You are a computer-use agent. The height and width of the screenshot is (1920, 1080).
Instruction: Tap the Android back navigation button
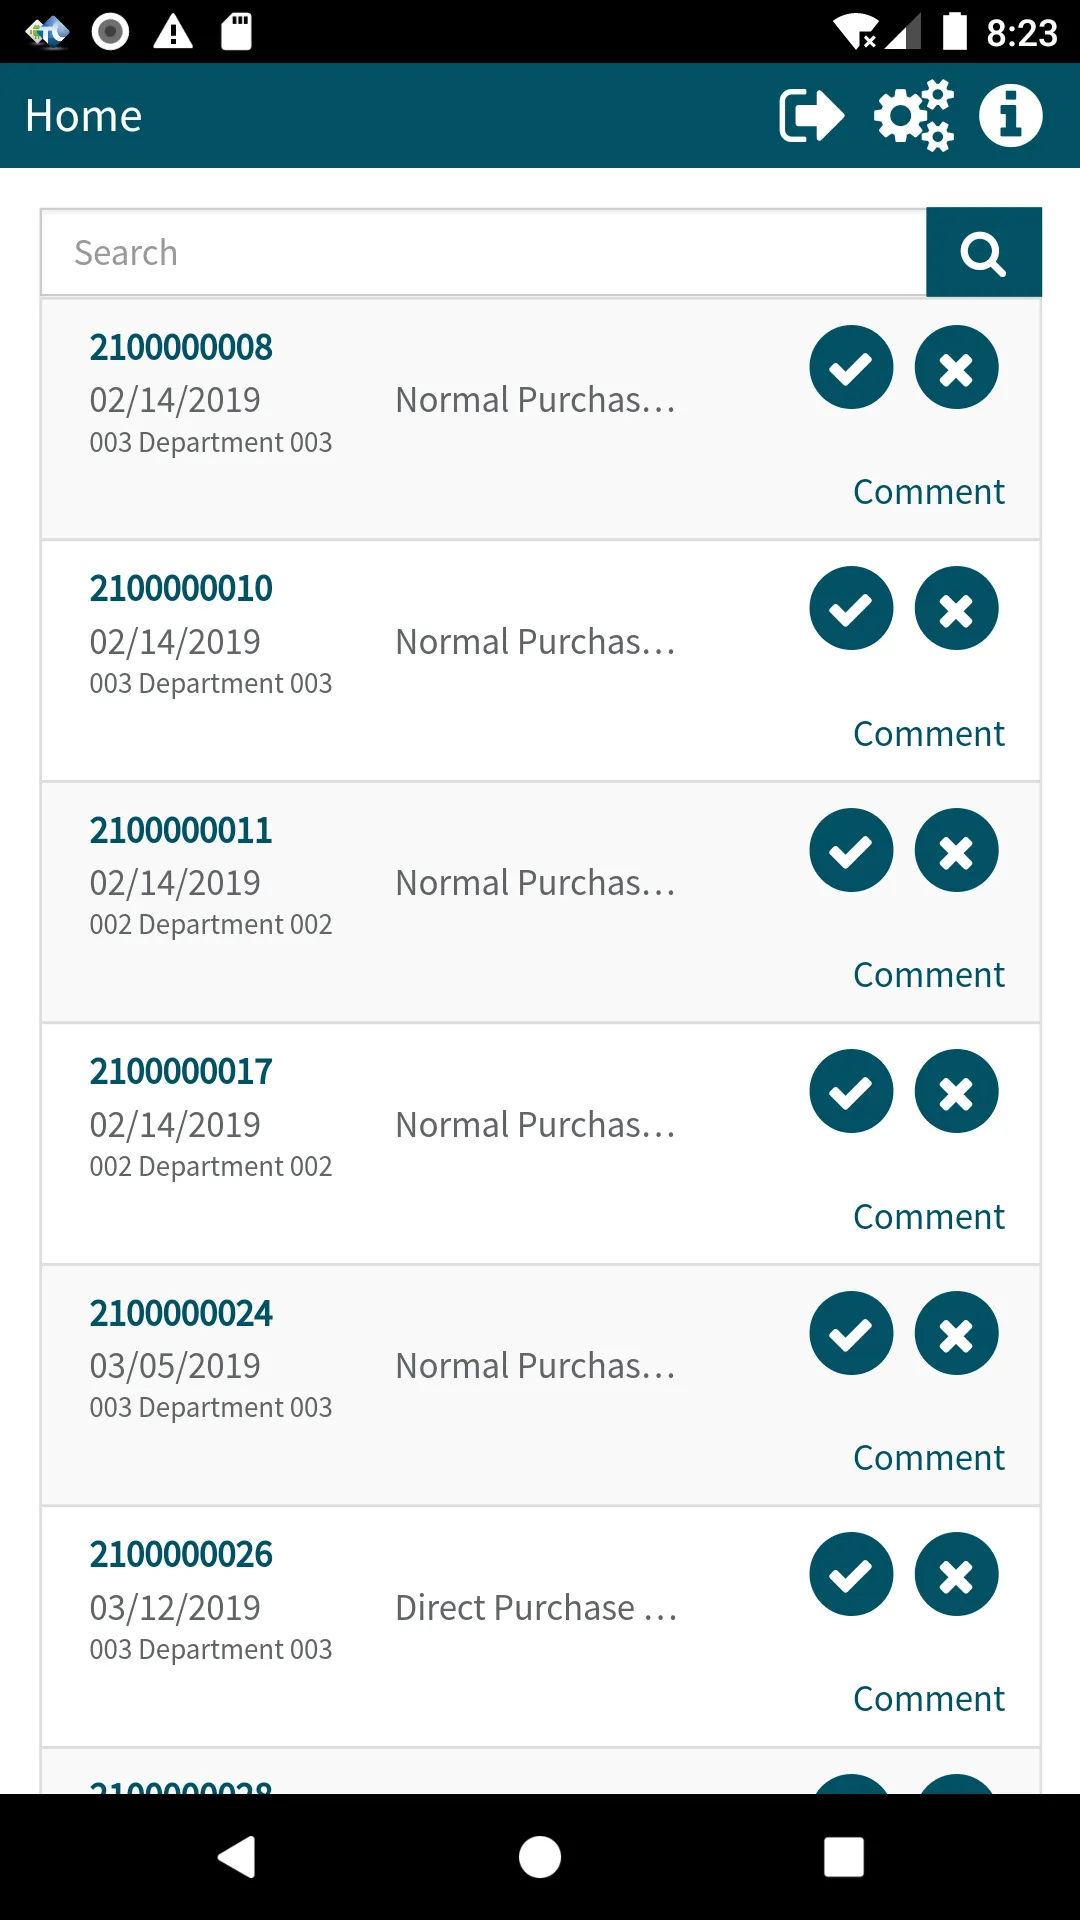tap(237, 1857)
